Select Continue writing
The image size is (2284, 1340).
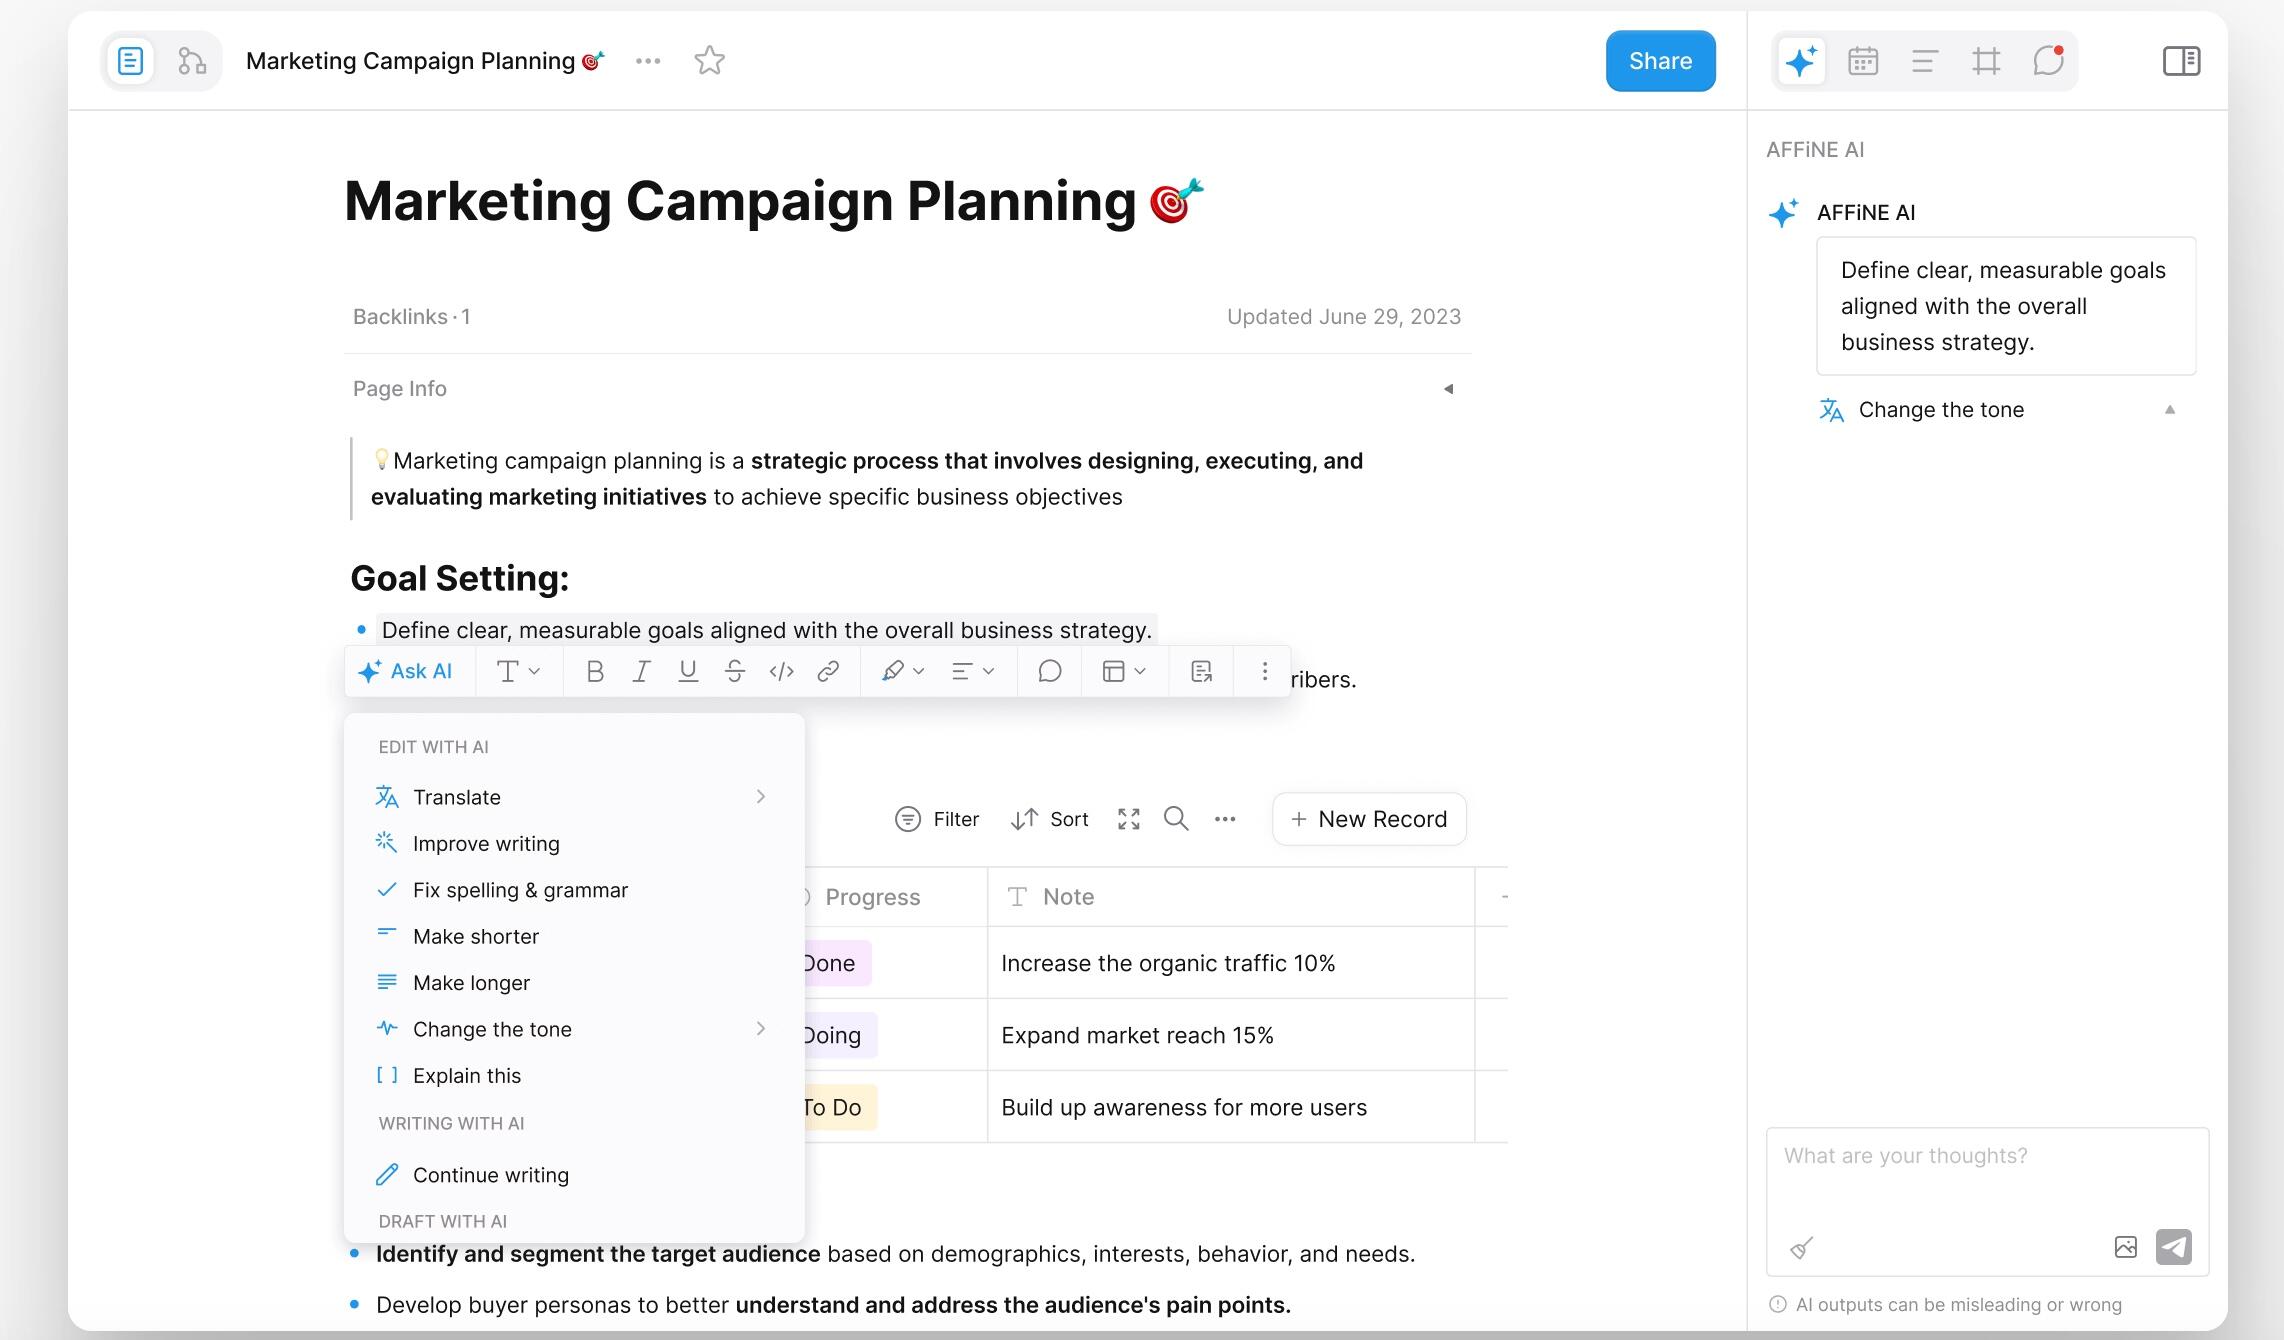pyautogui.click(x=574, y=1175)
